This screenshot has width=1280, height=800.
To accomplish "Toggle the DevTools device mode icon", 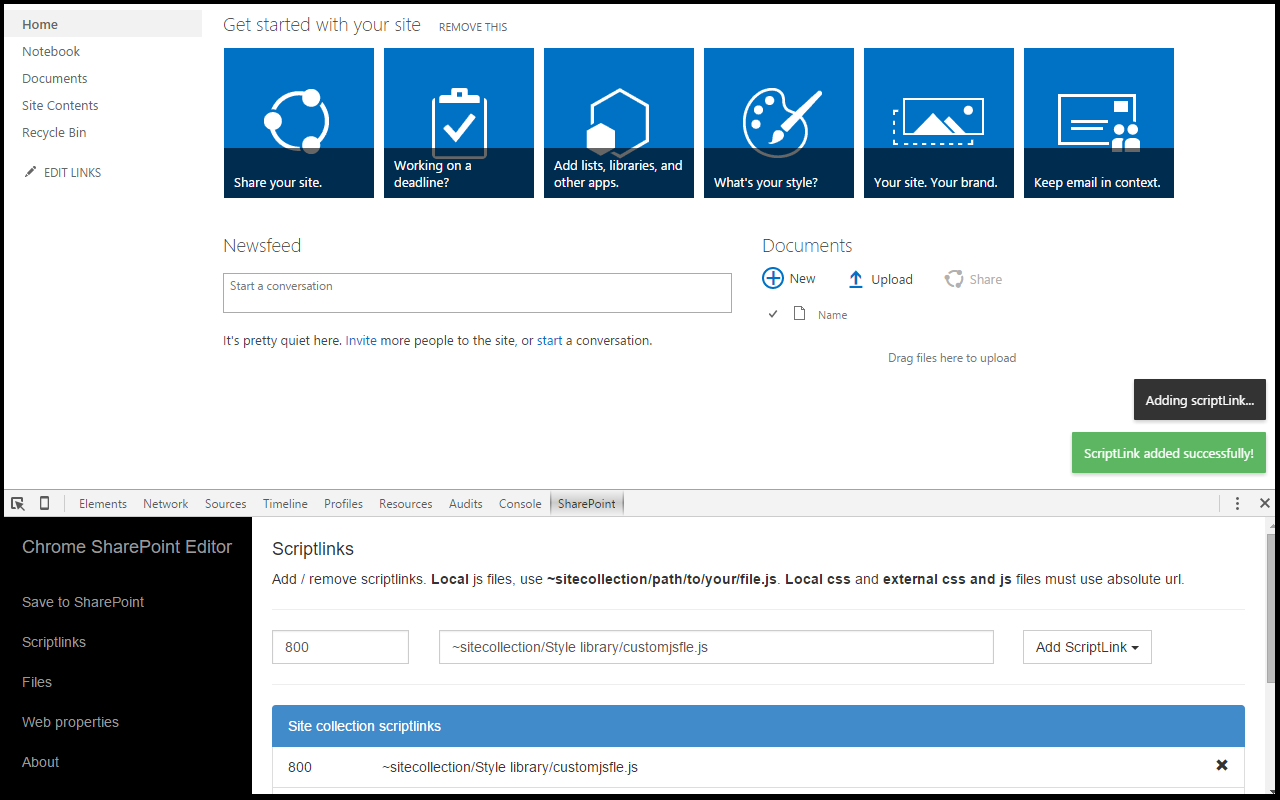I will (x=45, y=503).
